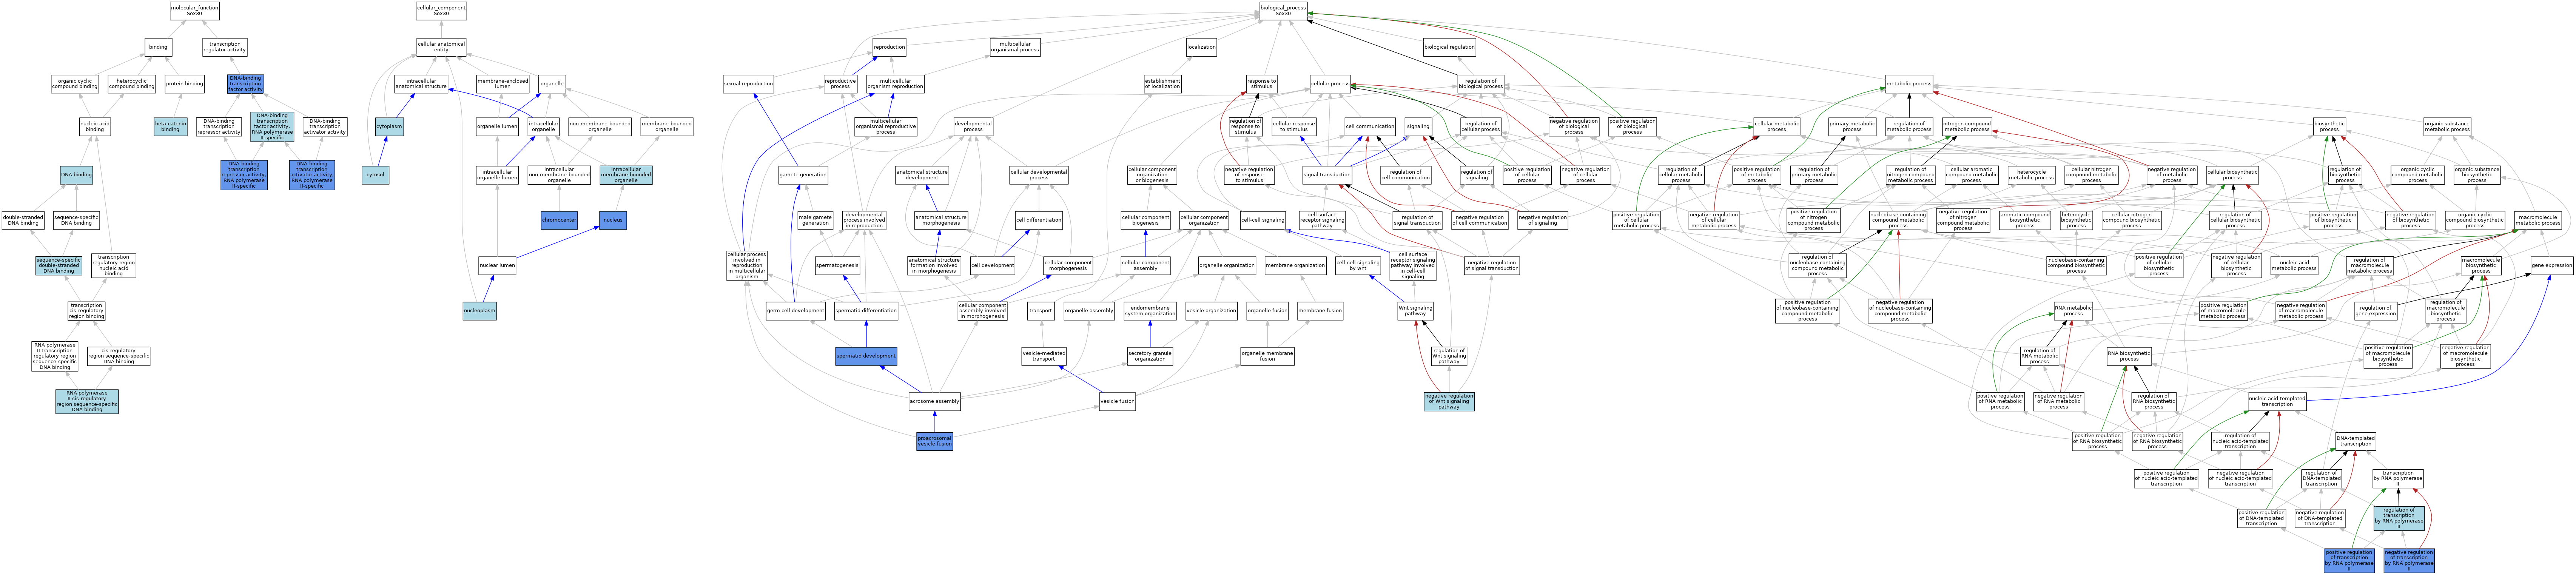Select the 'cellular_component Sox30' root node
This screenshot has width=2576, height=575.
pos(441,11)
